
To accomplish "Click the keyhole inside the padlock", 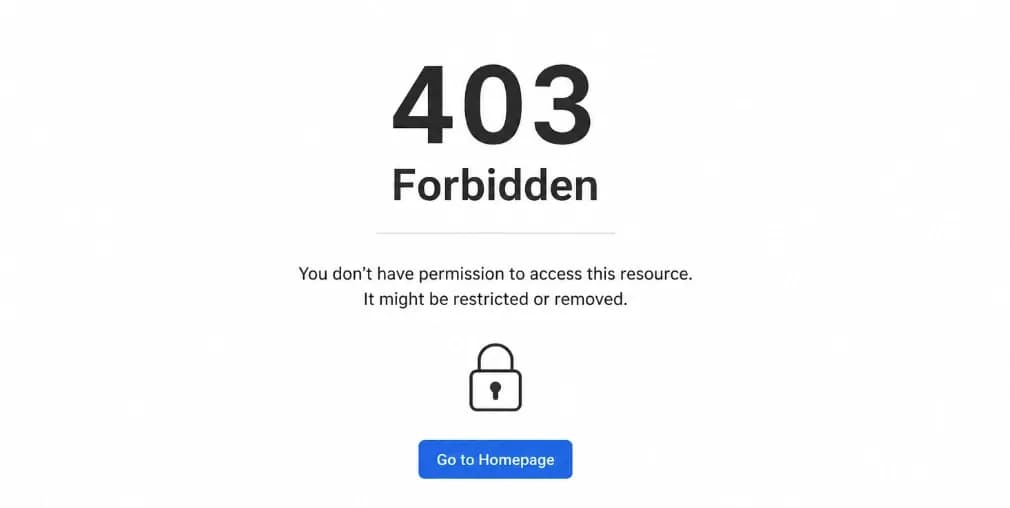I will coord(495,390).
